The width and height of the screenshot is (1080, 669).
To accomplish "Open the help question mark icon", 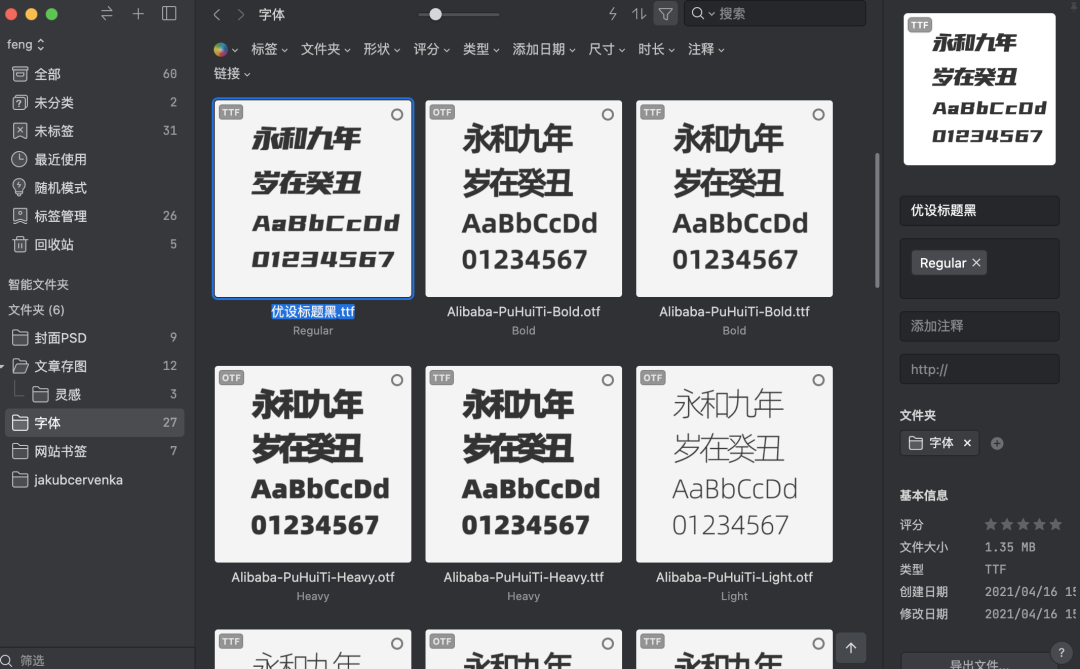I will click(x=1062, y=651).
